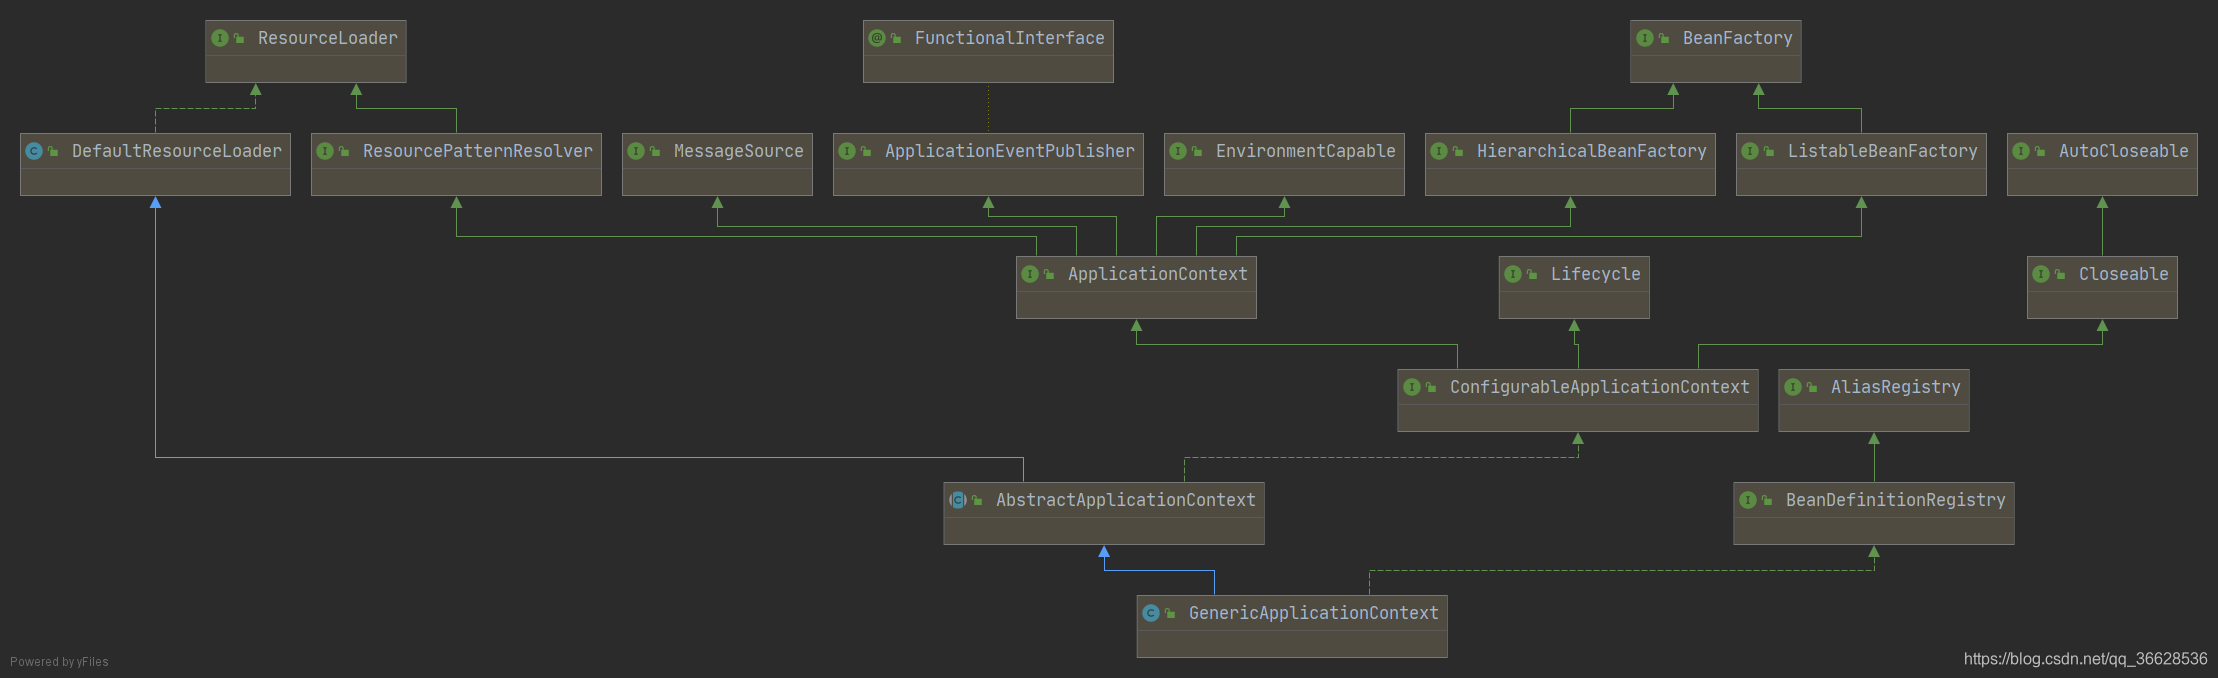Screen dimensions: 2218x678
Task: Select the BeanDefinitionRegistry label text
Action: [x=1896, y=500]
